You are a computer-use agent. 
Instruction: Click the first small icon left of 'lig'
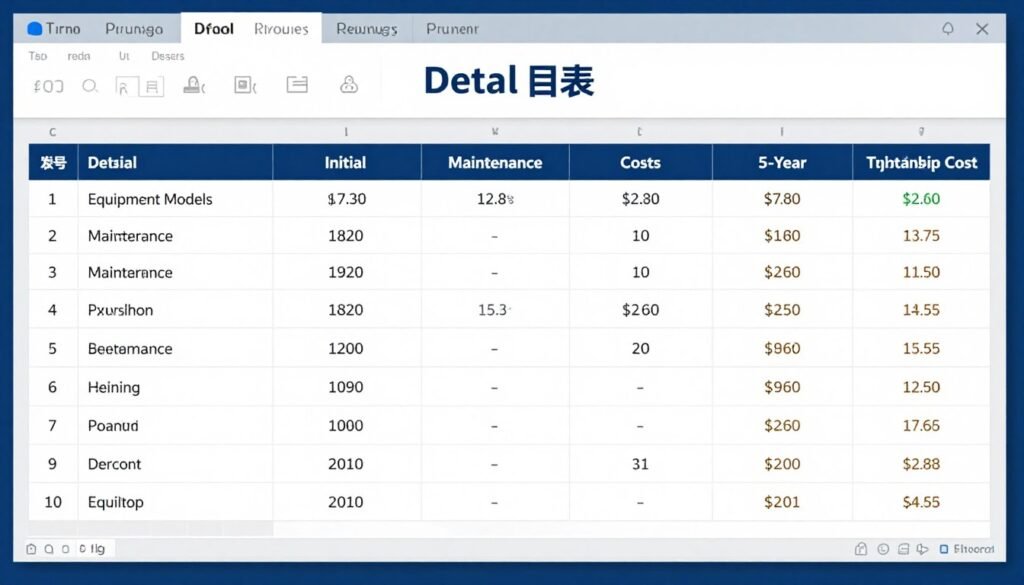tap(31, 549)
